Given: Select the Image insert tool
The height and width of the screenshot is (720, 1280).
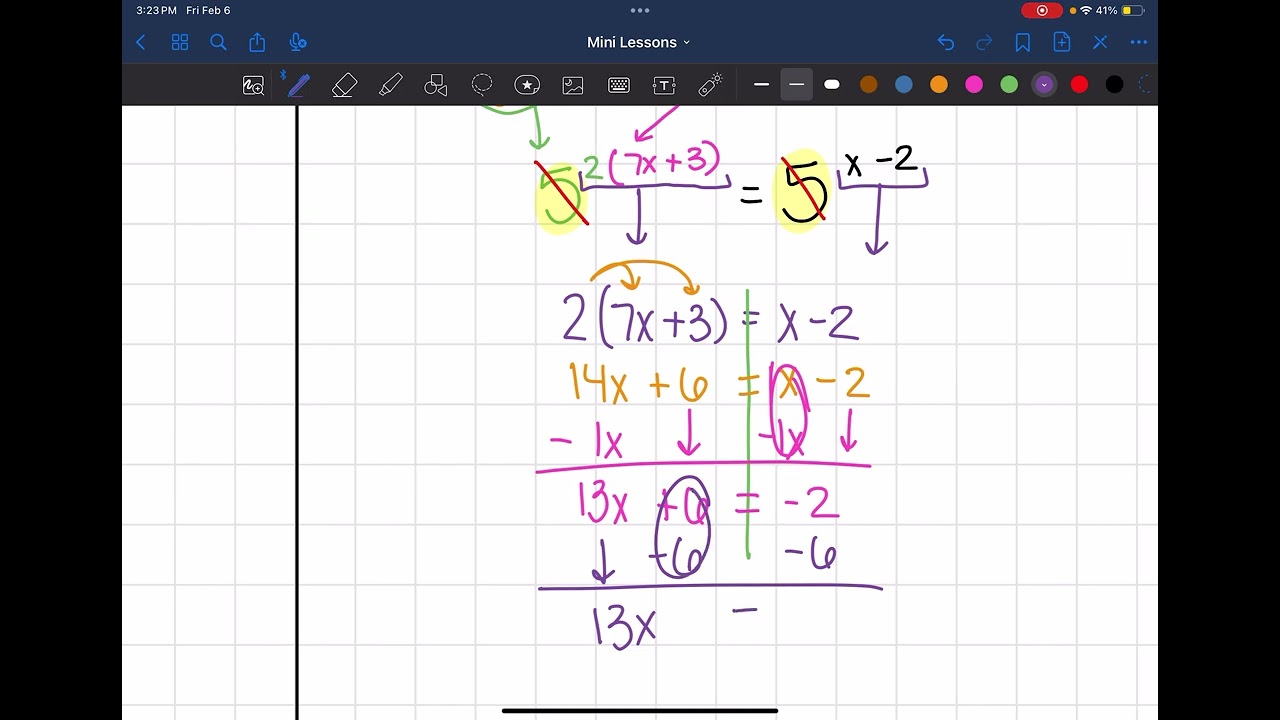Looking at the screenshot, I should point(573,85).
